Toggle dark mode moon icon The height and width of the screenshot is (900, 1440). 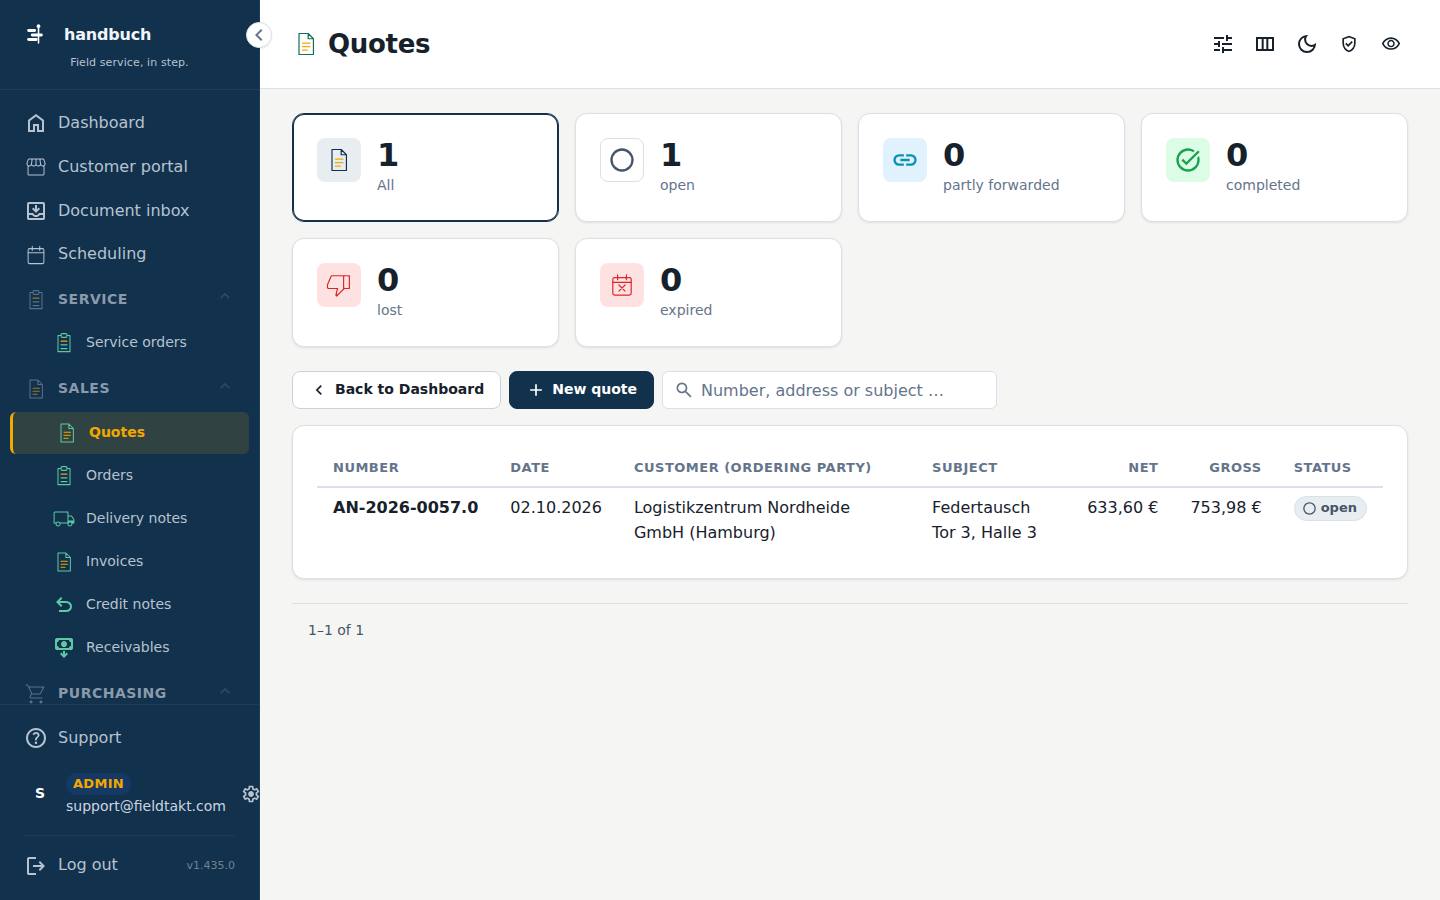tap(1307, 44)
